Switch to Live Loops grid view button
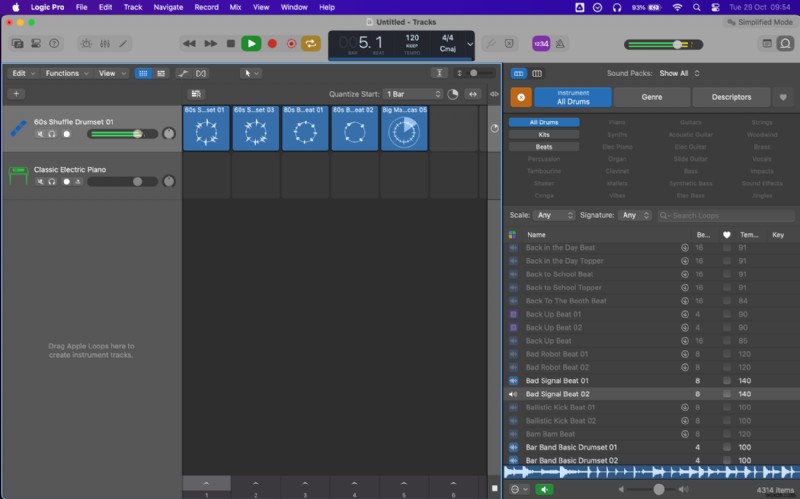Image resolution: width=800 pixels, height=499 pixels. pos(143,73)
